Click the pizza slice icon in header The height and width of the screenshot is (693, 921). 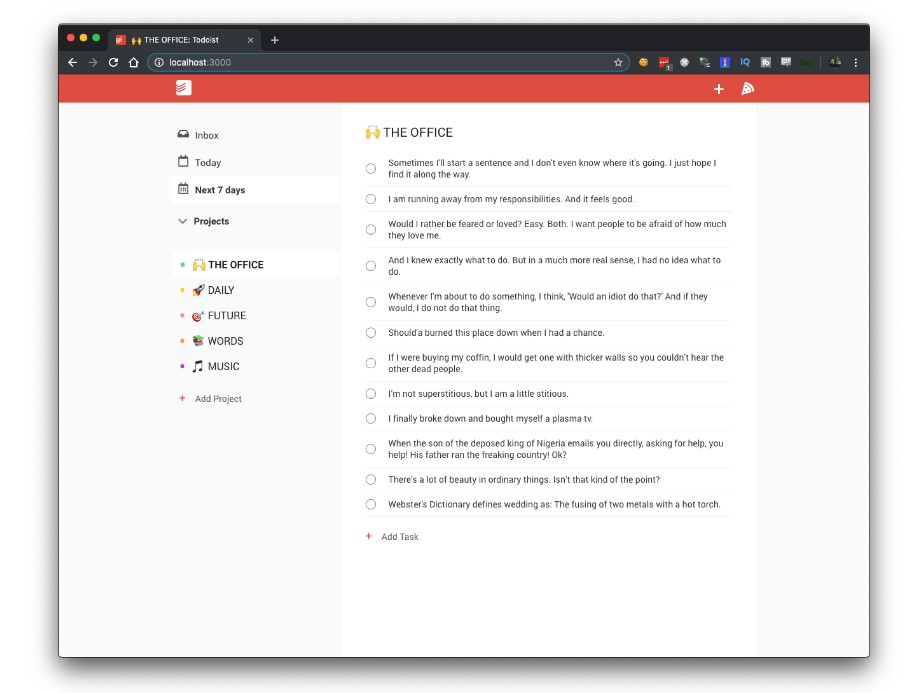tap(747, 89)
